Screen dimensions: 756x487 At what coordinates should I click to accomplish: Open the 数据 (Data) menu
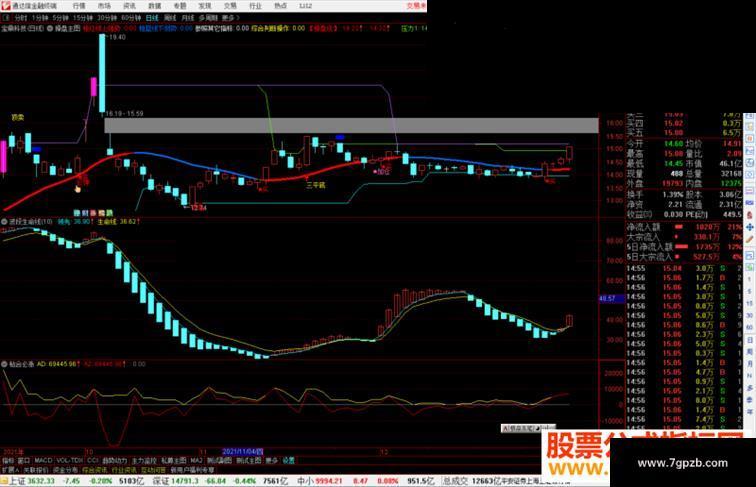[154, 6]
